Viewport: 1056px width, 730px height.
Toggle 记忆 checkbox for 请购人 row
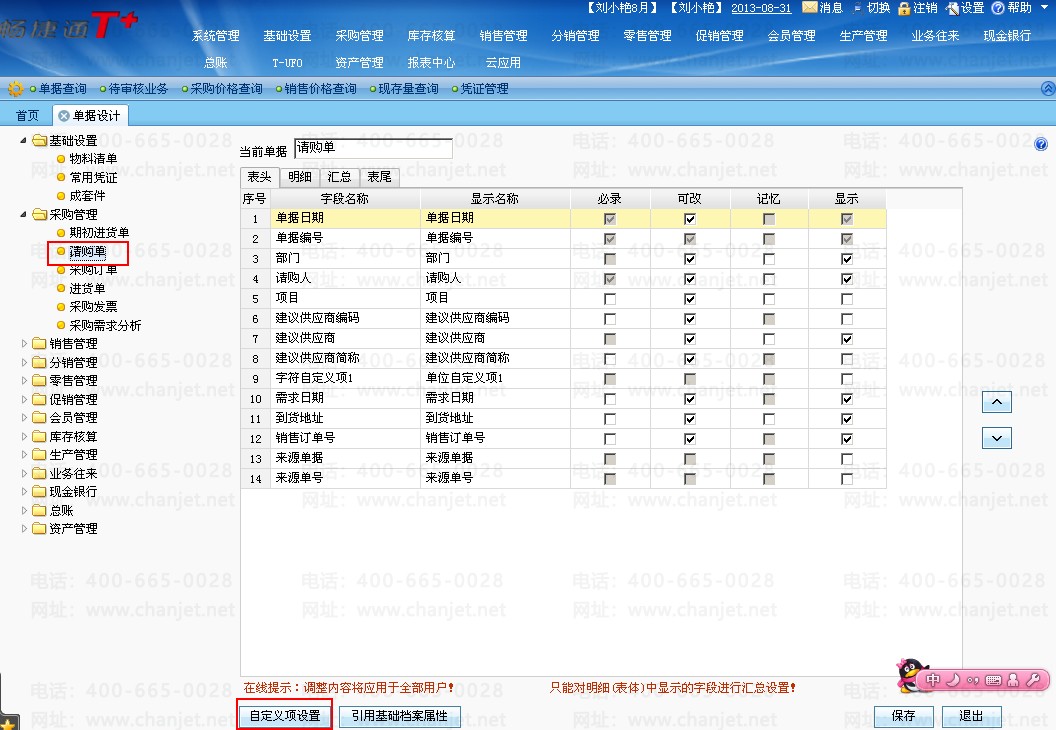[x=769, y=279]
